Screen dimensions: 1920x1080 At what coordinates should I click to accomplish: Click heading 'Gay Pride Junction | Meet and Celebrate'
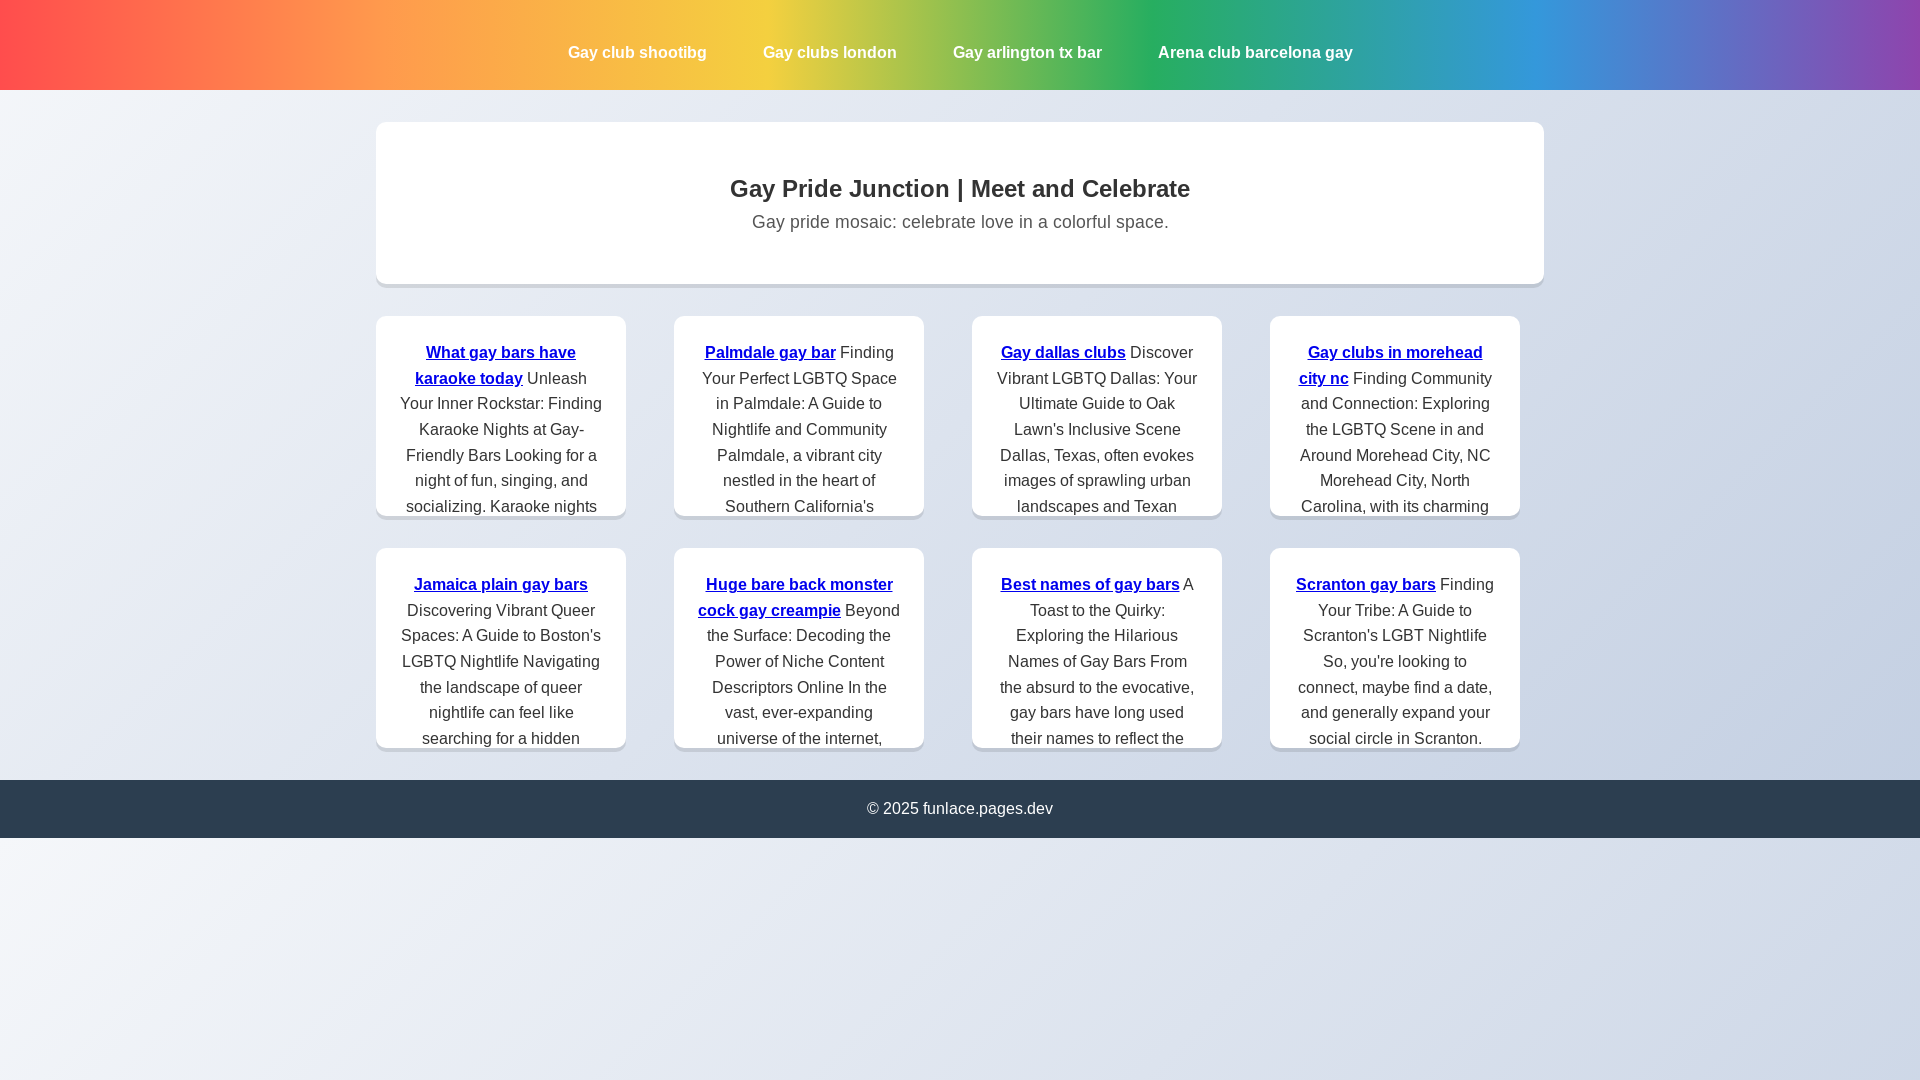[x=960, y=188]
